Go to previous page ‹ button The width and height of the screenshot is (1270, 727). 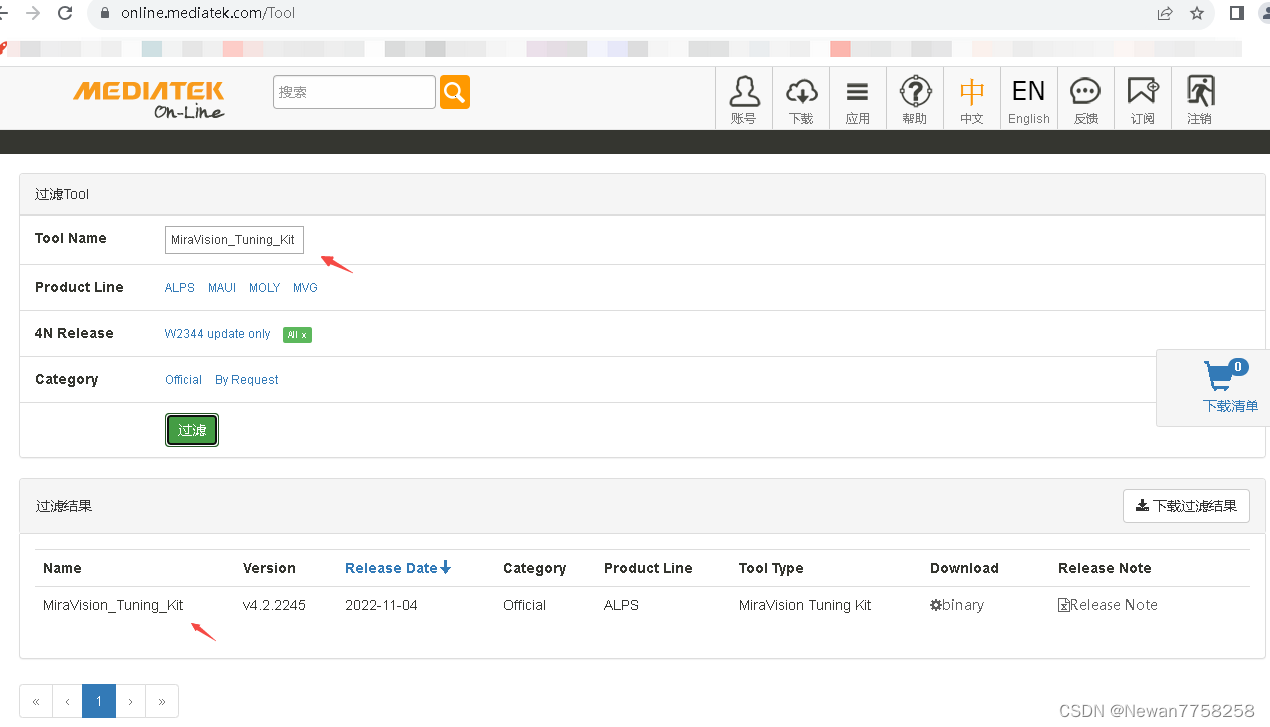[67, 701]
